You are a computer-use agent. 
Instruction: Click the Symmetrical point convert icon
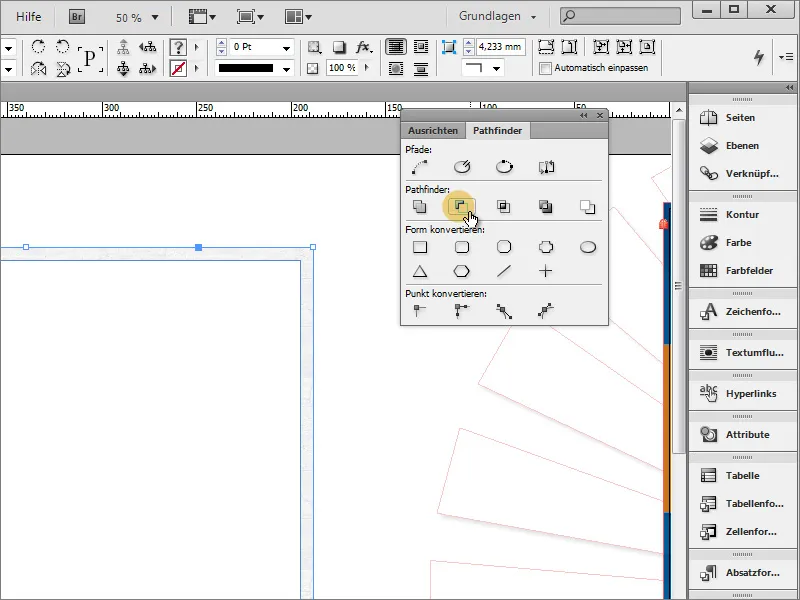546,310
